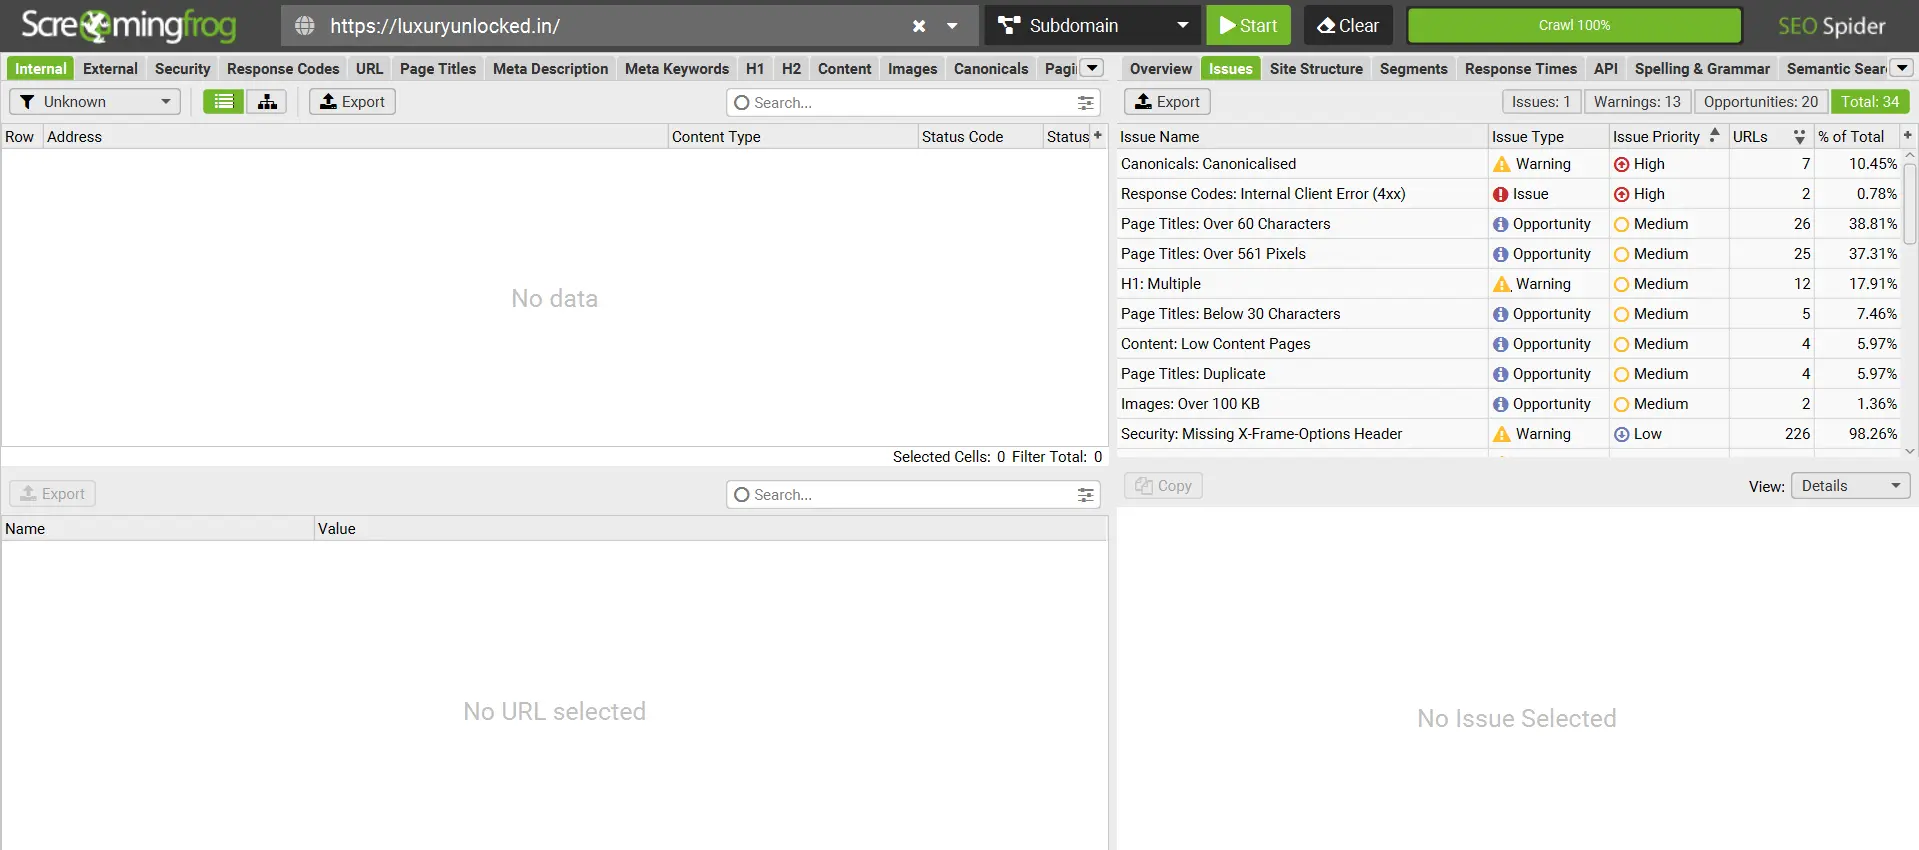Open the Spelling & Grammar tab
This screenshot has width=1919, height=850.
tap(1702, 68)
